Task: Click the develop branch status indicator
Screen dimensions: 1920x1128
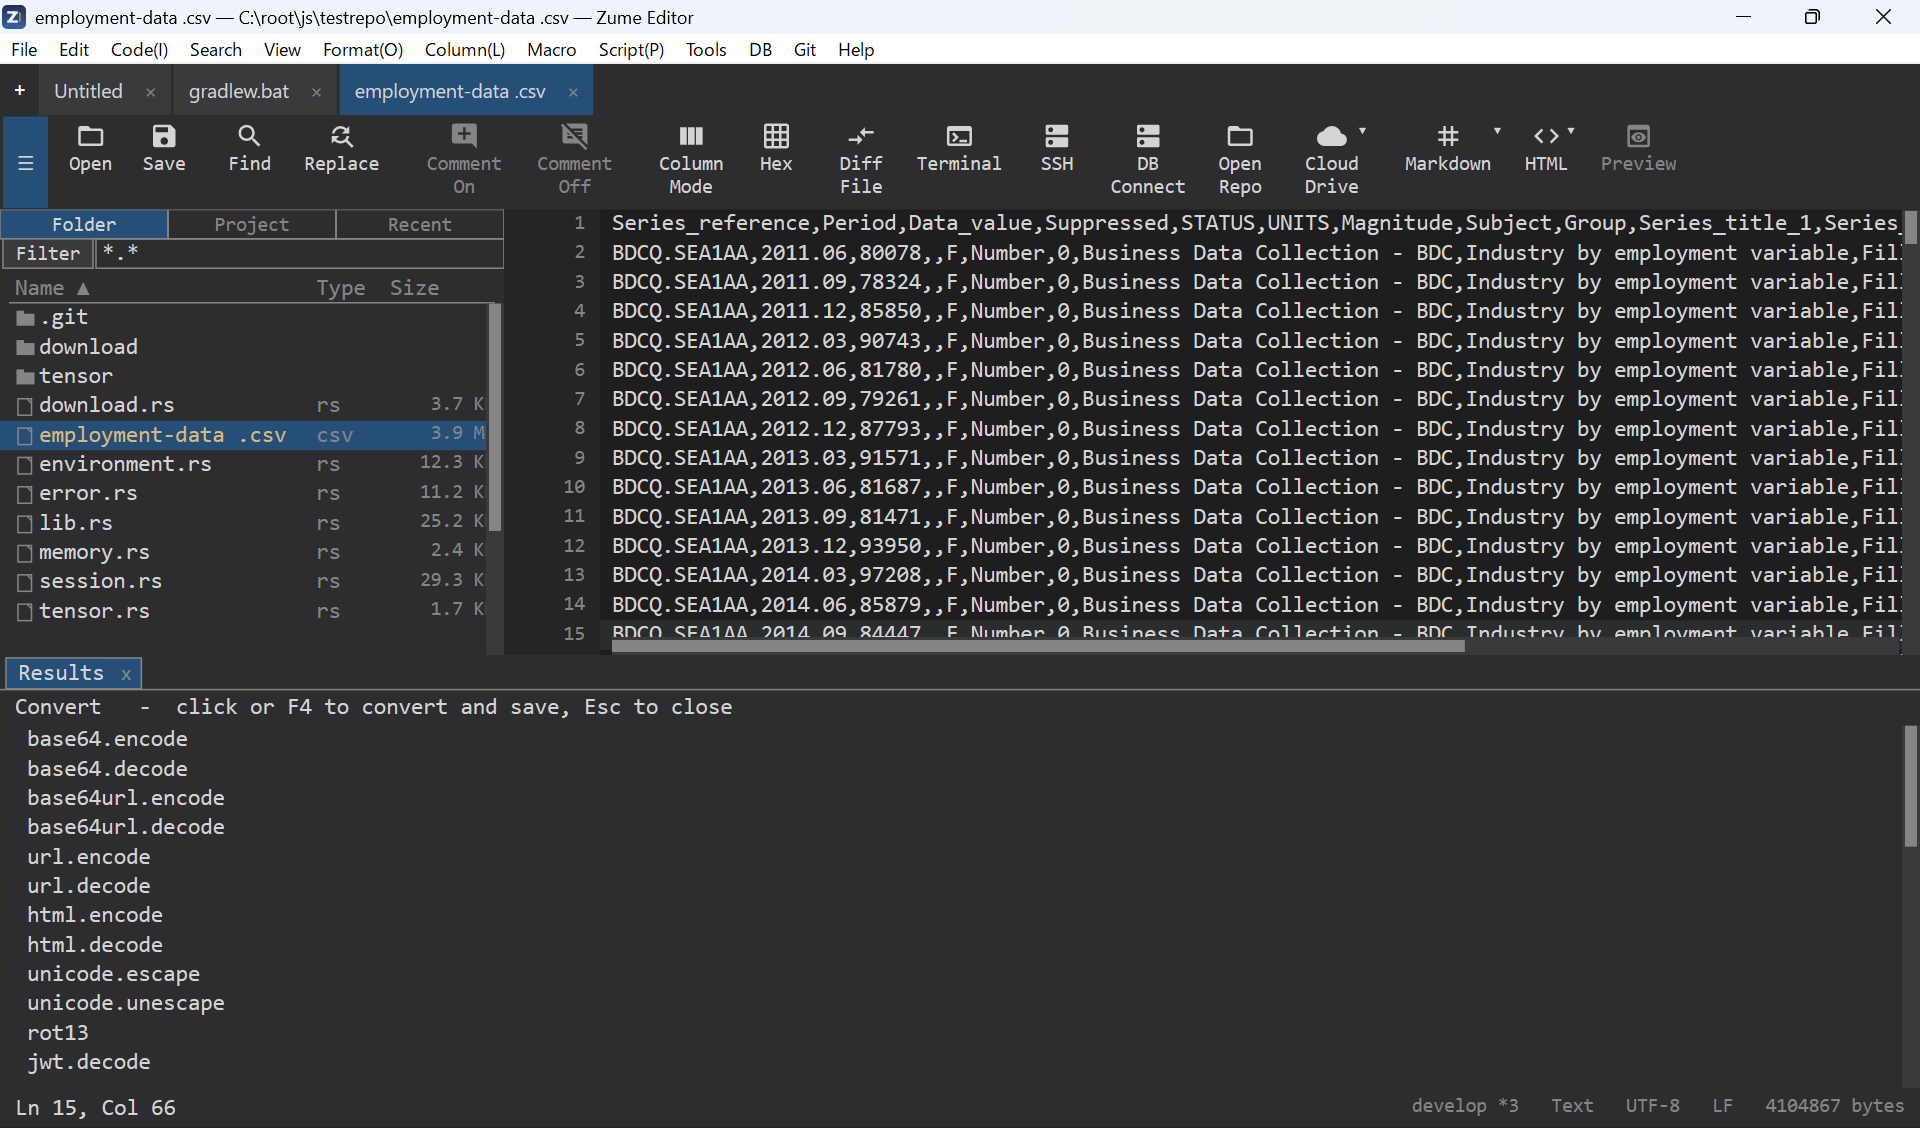Action: click(1464, 1106)
